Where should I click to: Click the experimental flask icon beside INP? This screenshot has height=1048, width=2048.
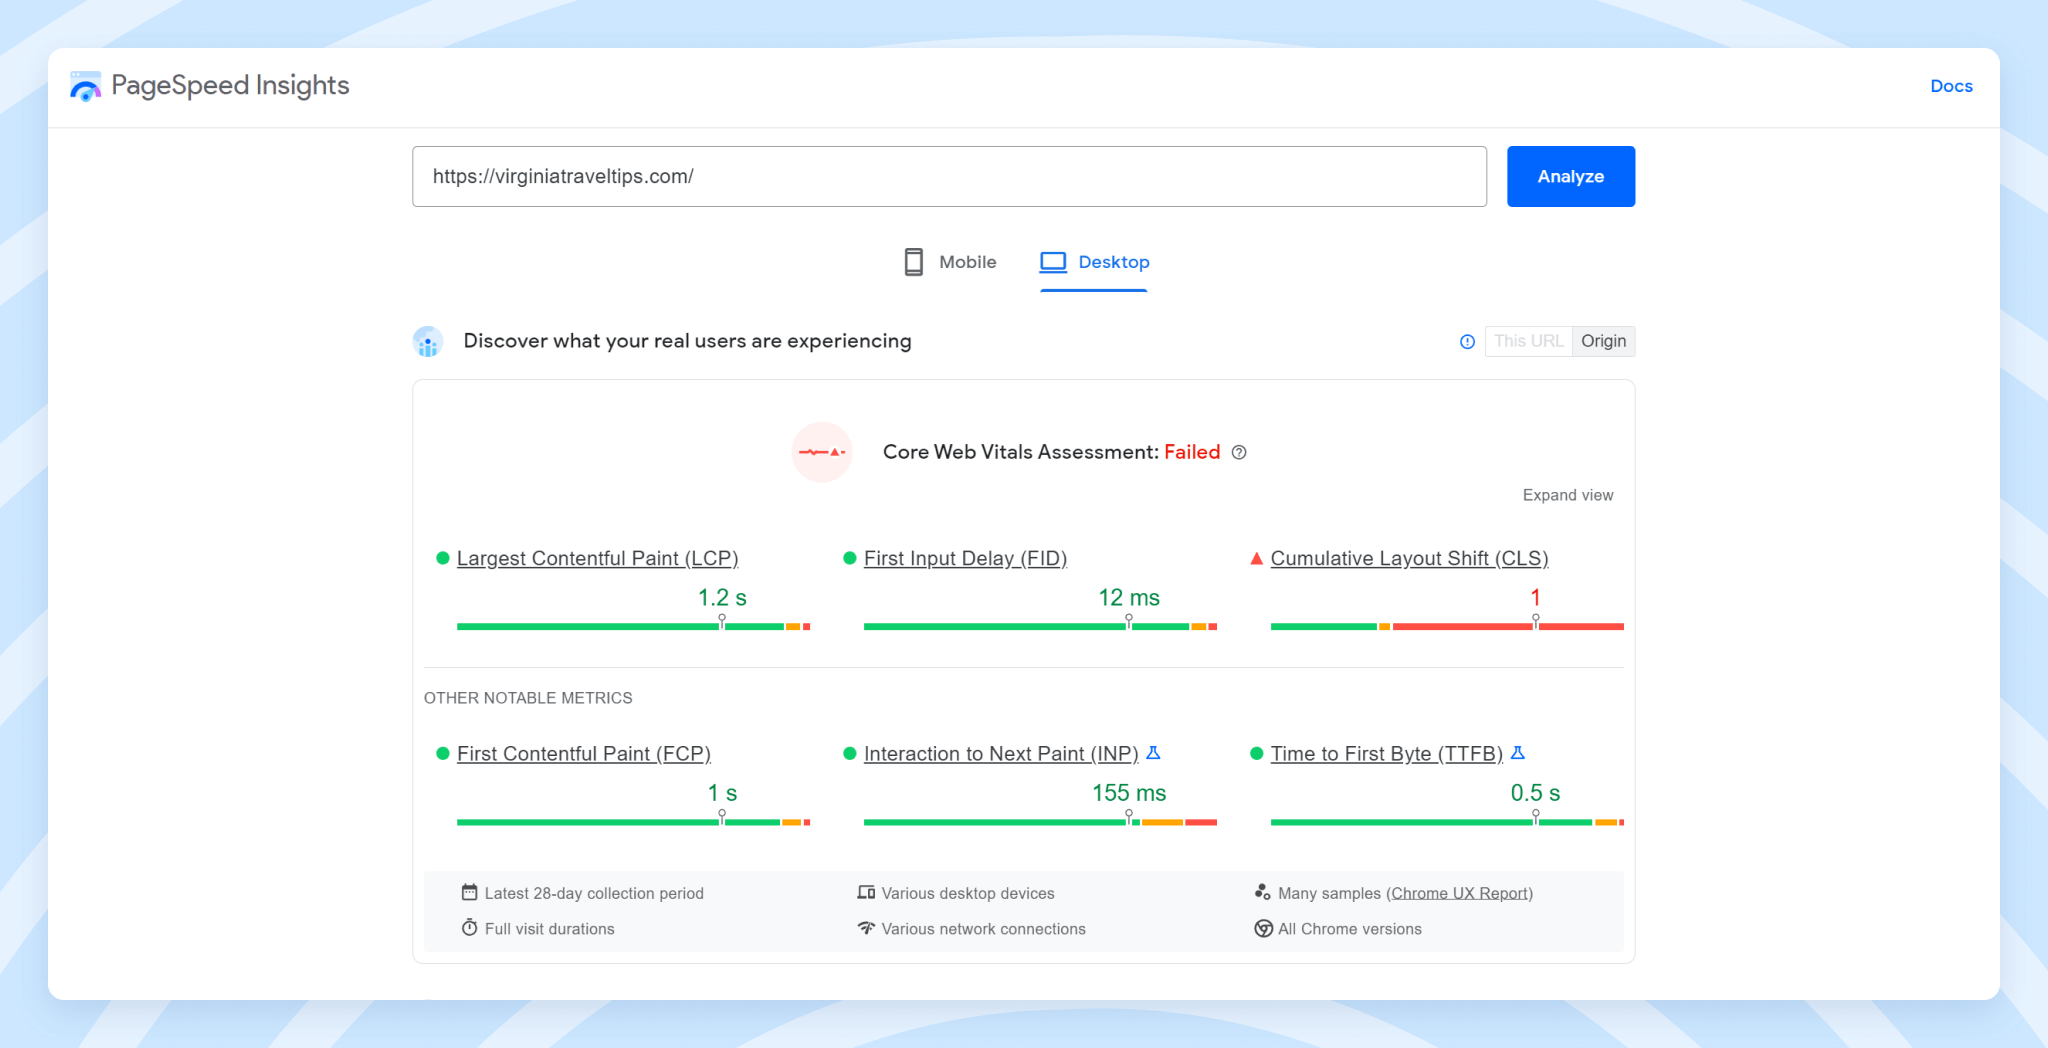point(1153,753)
